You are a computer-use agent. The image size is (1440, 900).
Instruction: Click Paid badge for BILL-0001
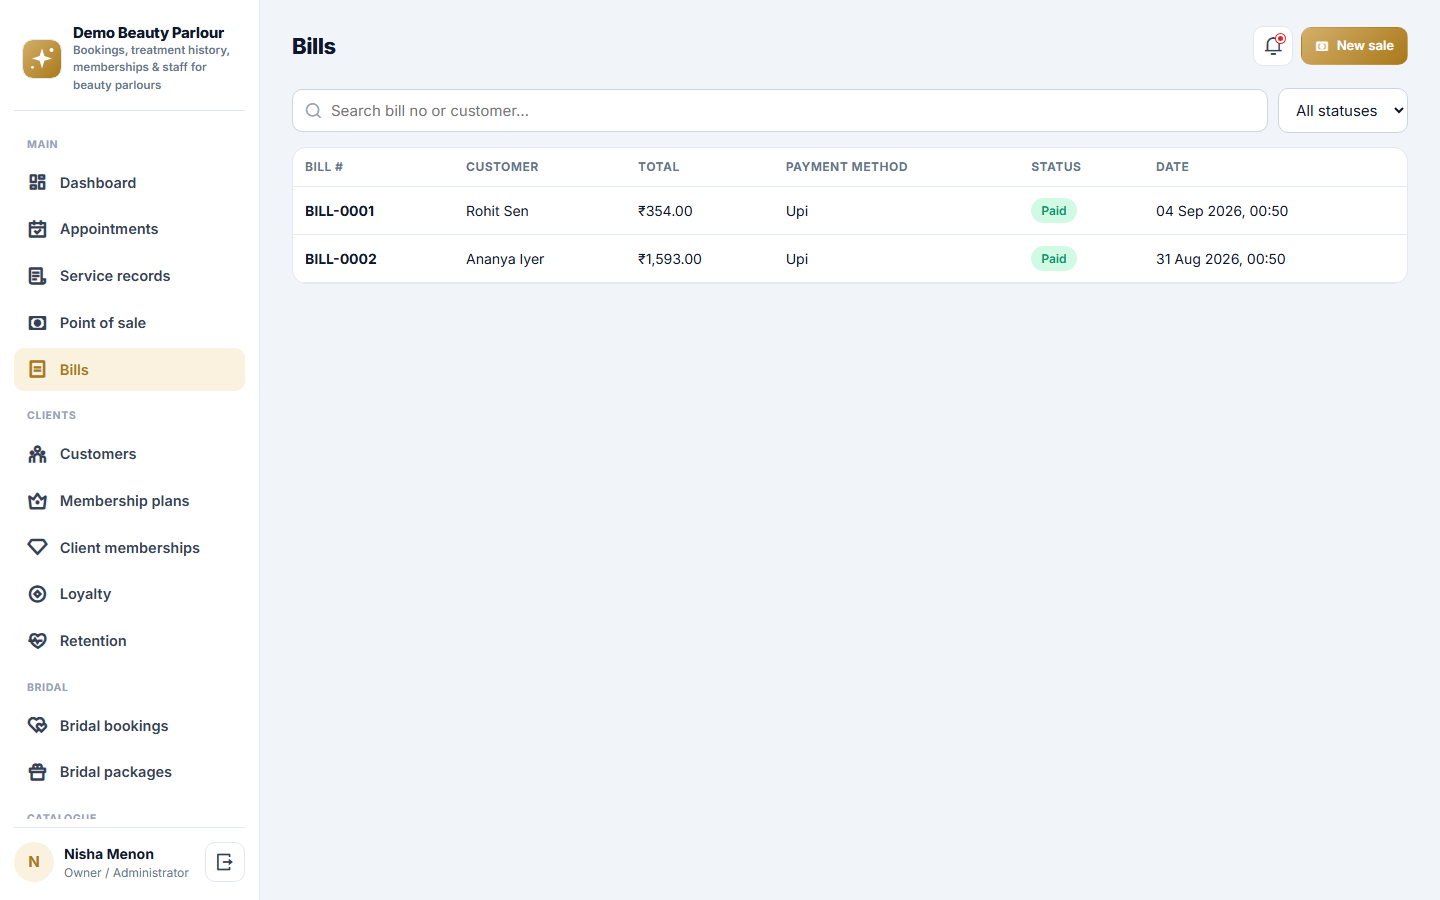[1054, 211]
